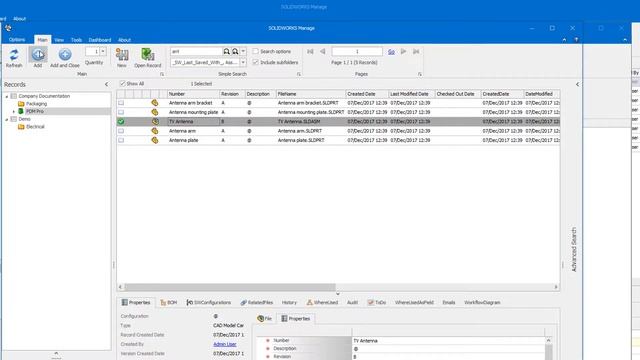Click the search text input field

196,51
